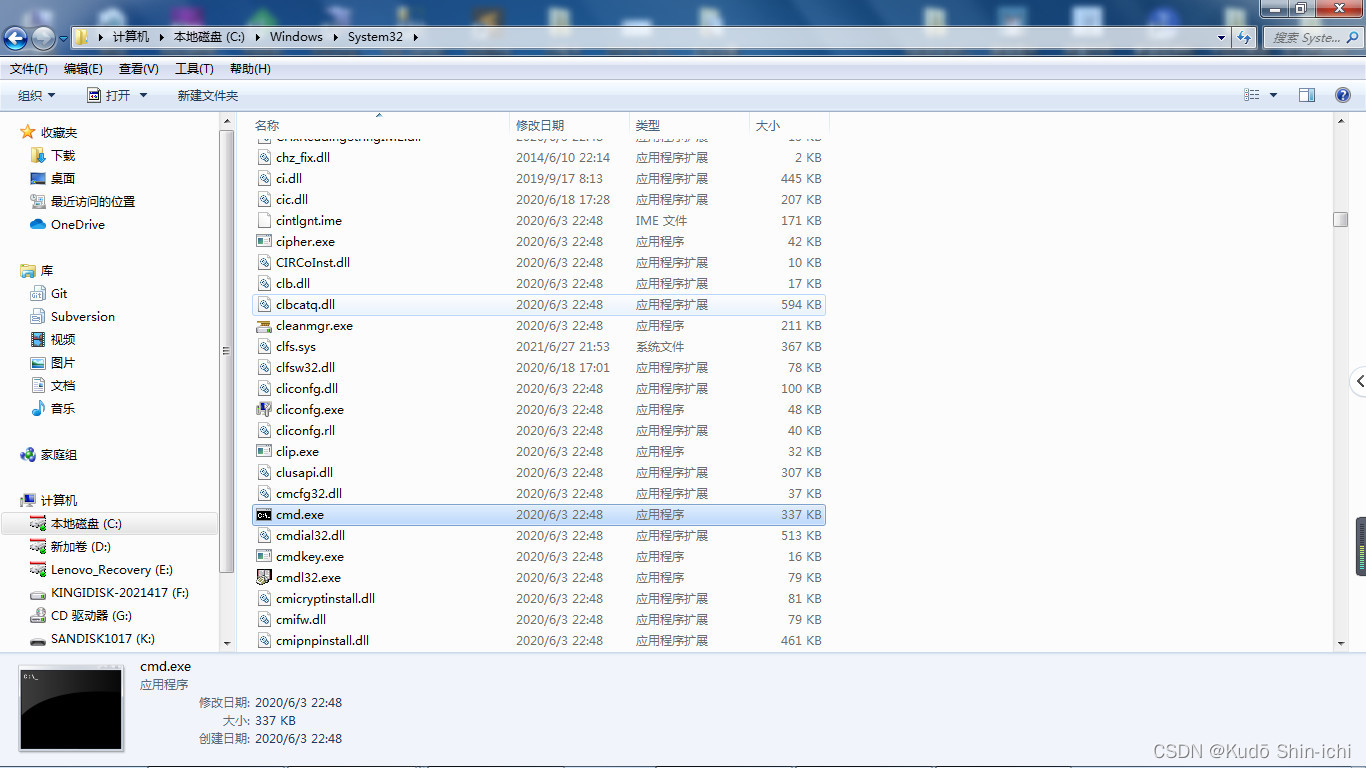Select the file named chz_fix.dll

303,158
